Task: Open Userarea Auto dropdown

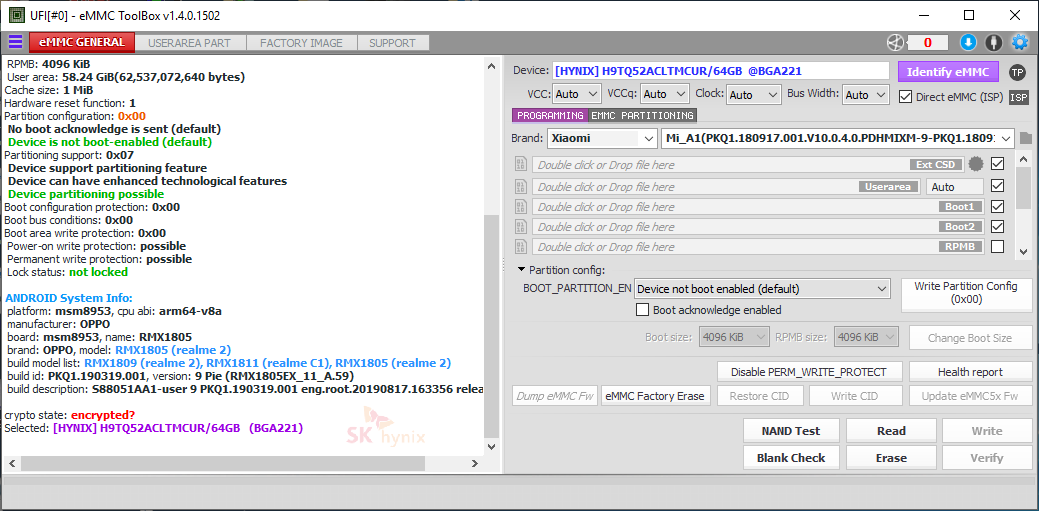Action: click(954, 187)
